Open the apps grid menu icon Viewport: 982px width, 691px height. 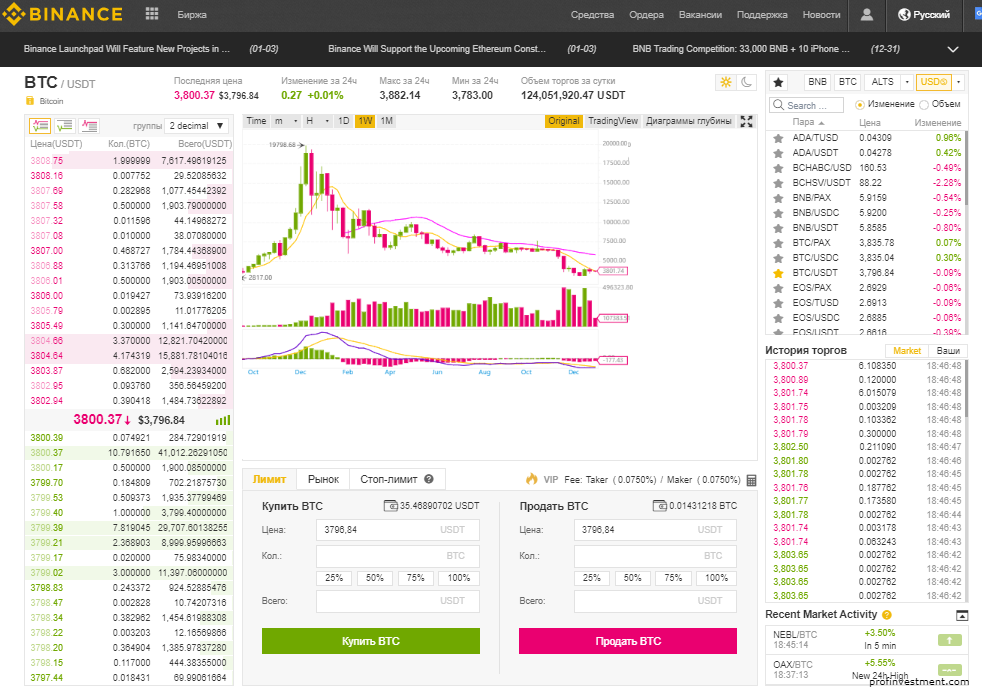coord(152,14)
